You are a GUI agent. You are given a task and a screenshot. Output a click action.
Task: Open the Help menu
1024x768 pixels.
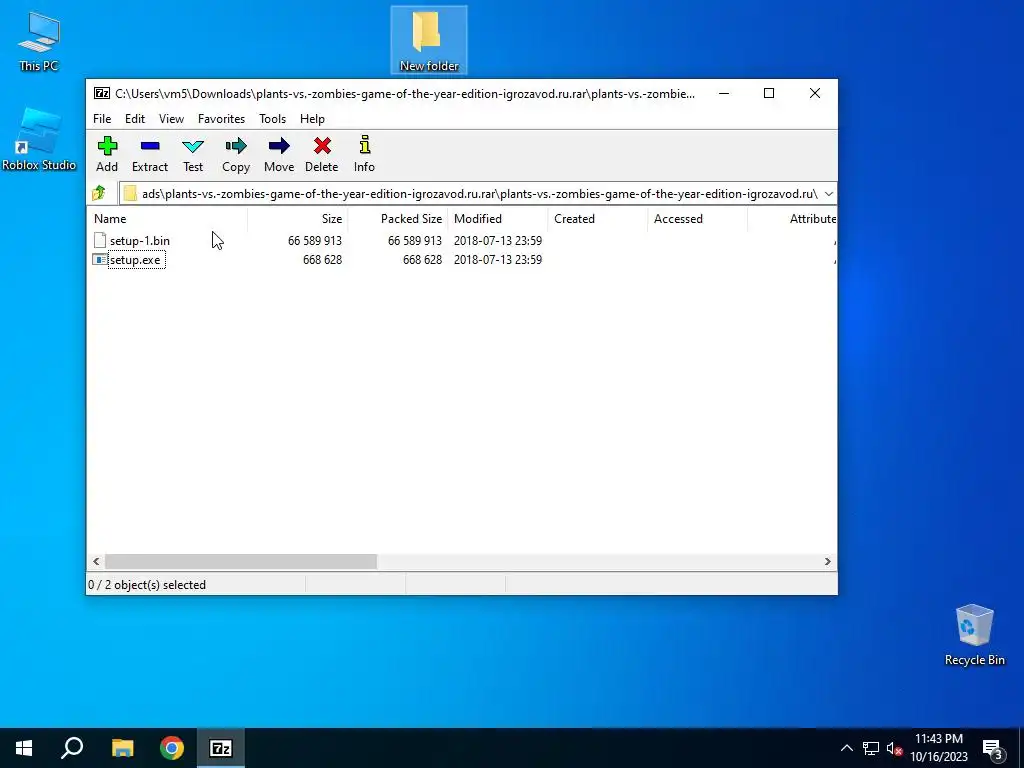point(312,119)
